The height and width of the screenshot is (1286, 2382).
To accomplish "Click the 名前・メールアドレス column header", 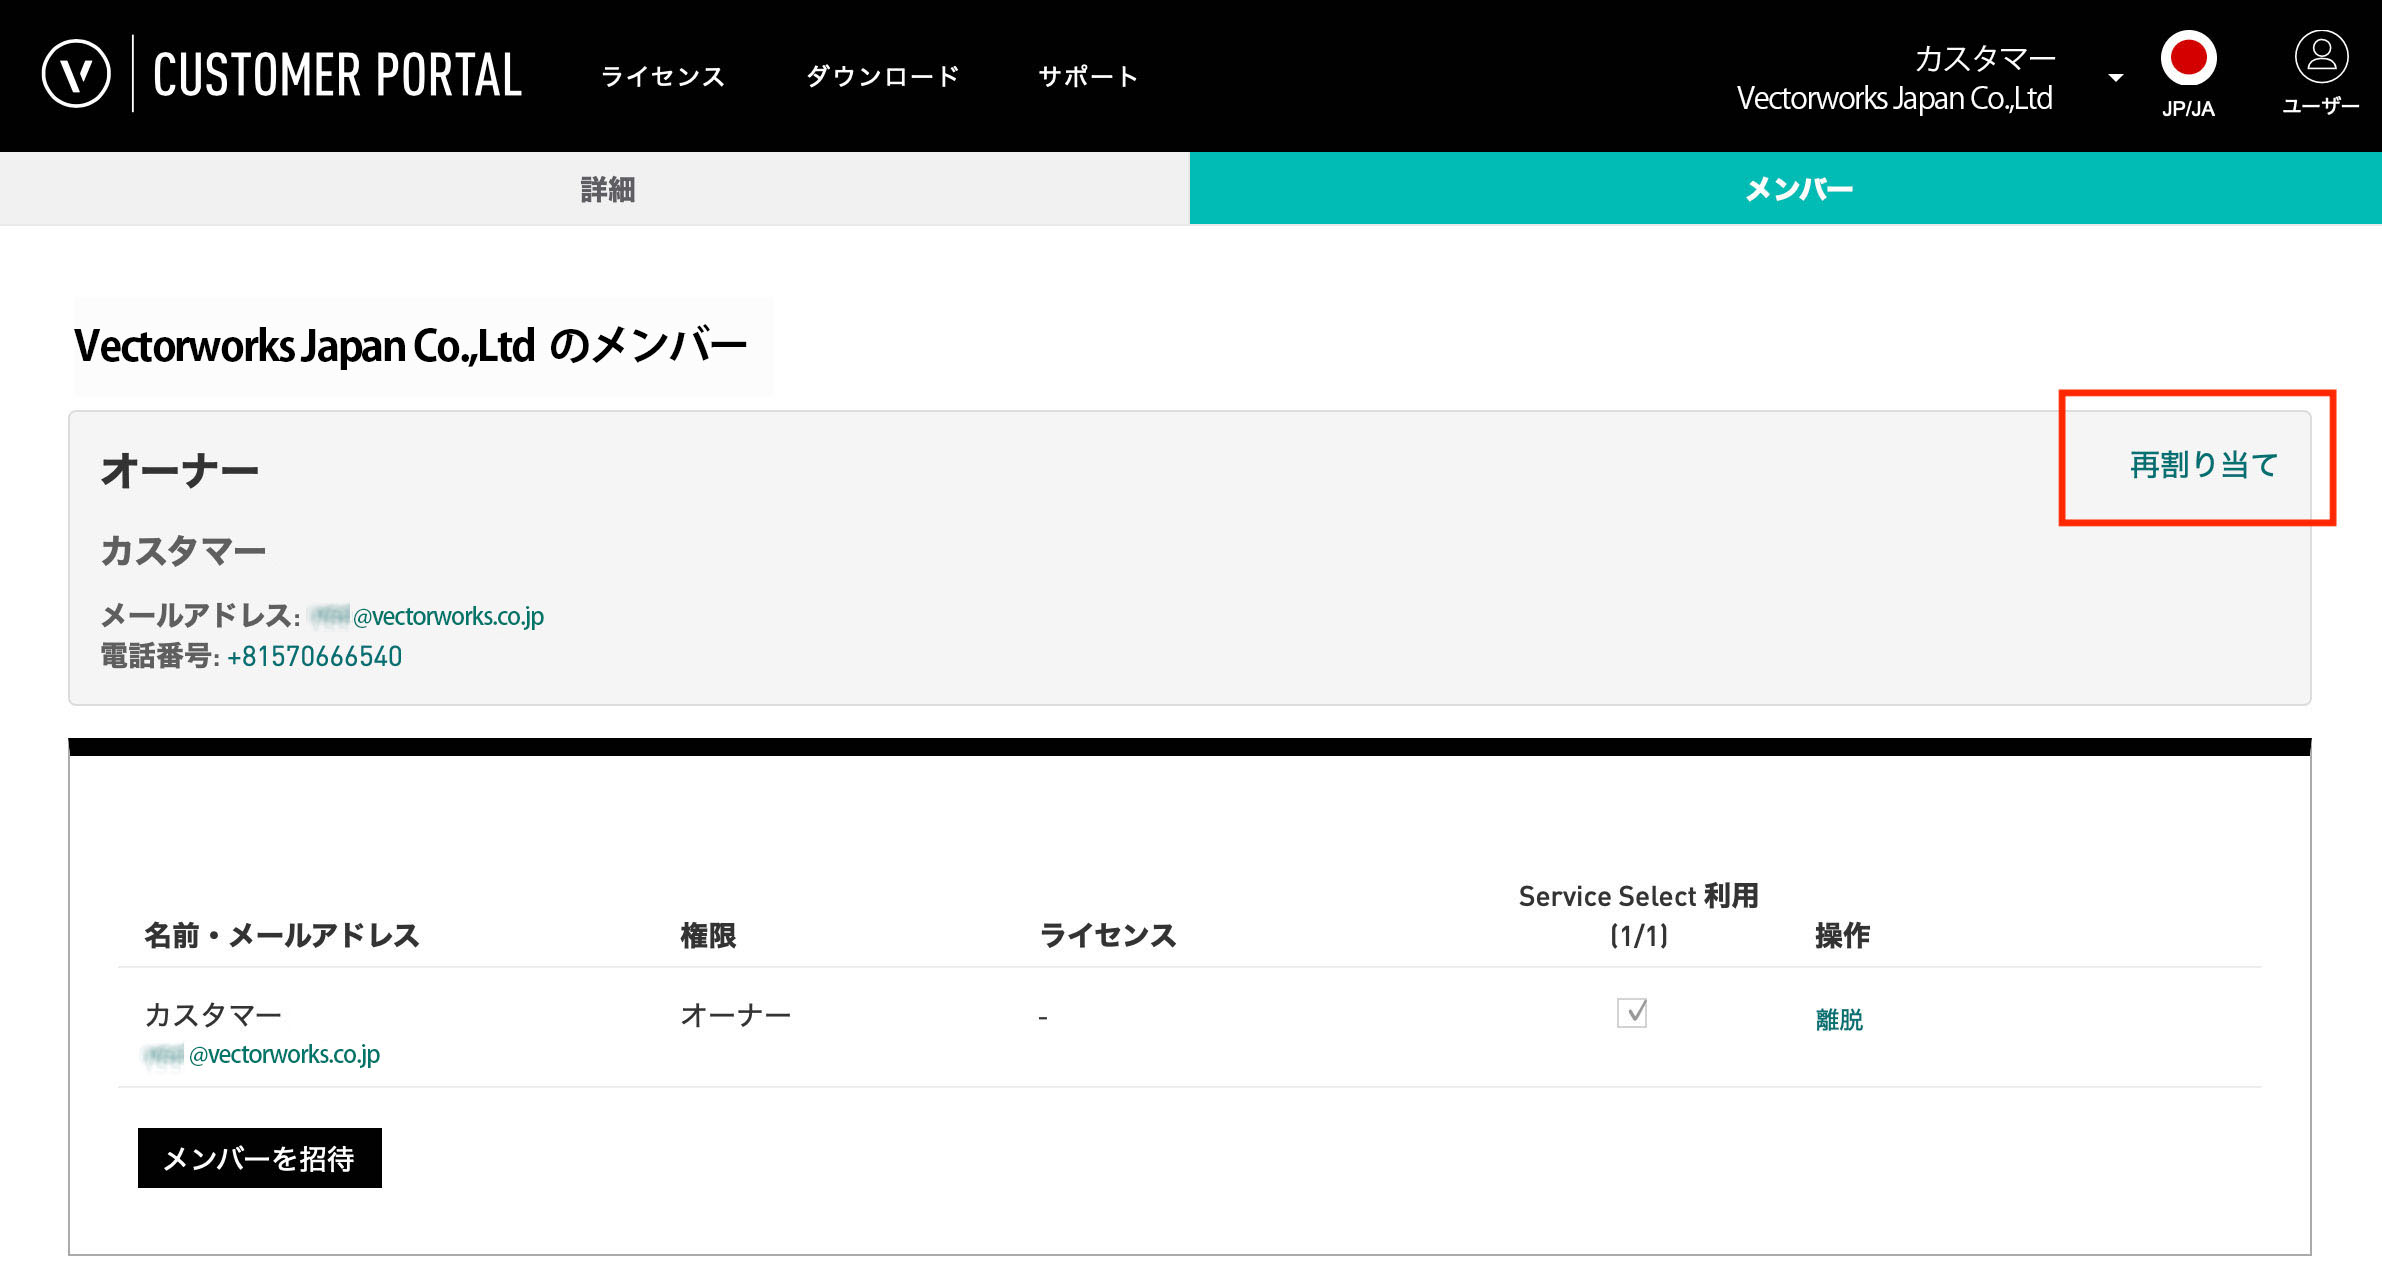I will [x=282, y=935].
